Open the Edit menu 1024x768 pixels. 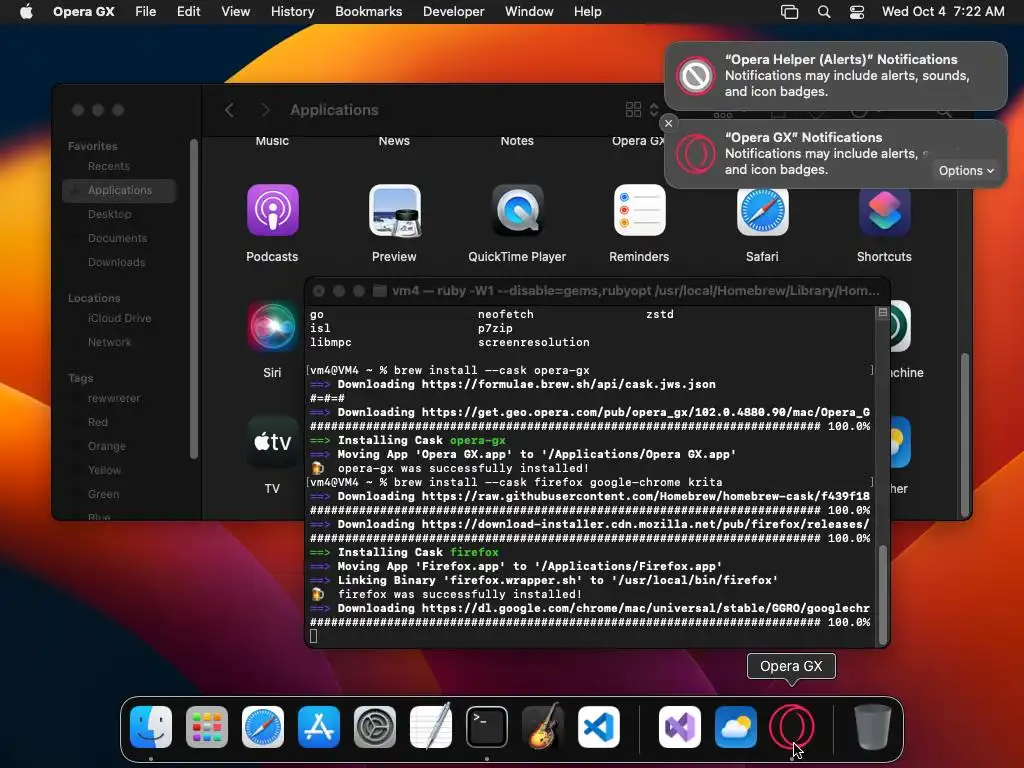pos(189,12)
